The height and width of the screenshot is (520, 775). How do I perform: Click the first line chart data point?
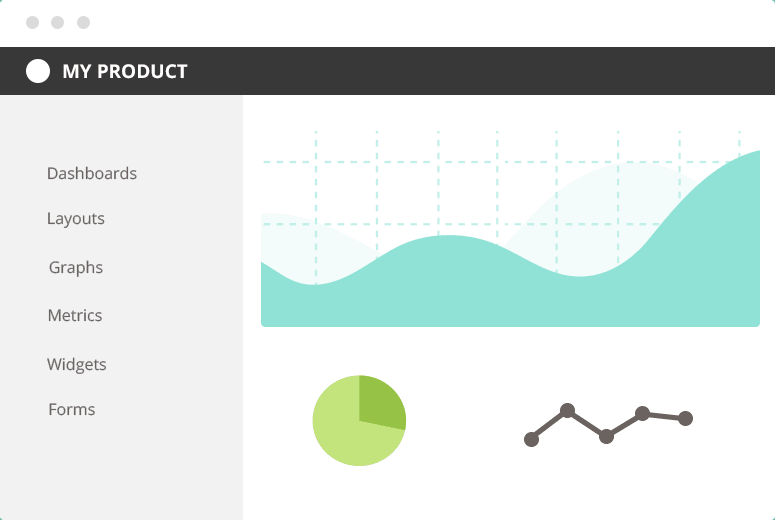[x=531, y=439]
